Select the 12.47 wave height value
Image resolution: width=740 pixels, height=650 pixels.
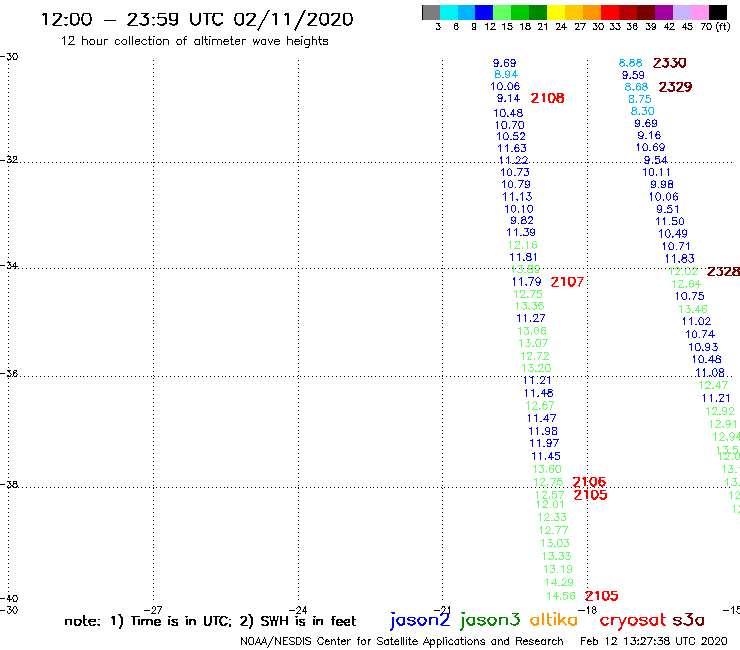click(713, 385)
